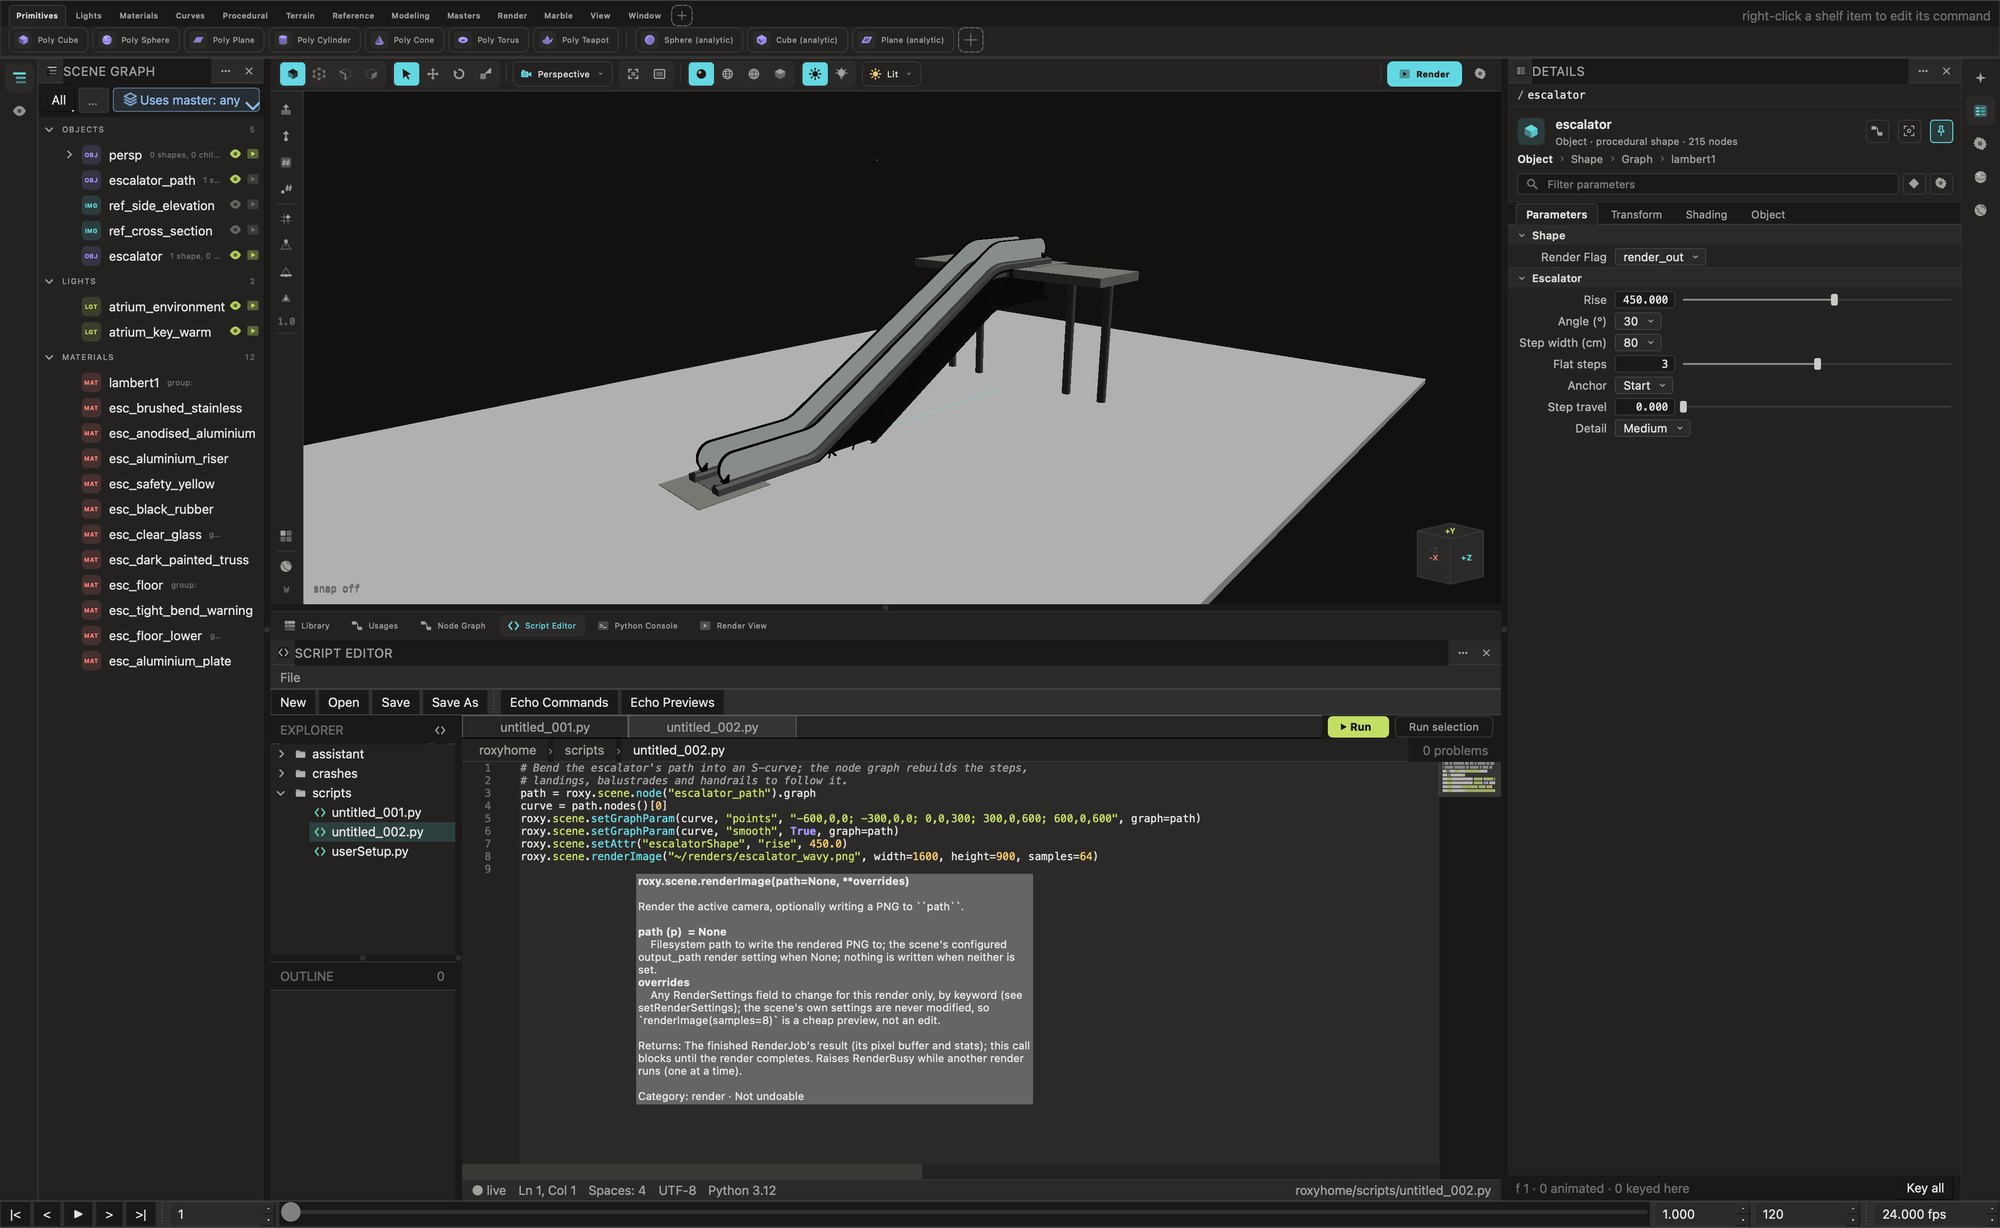The width and height of the screenshot is (2000, 1228).
Task: Open the Detail dropdown set to Medium
Action: point(1652,428)
